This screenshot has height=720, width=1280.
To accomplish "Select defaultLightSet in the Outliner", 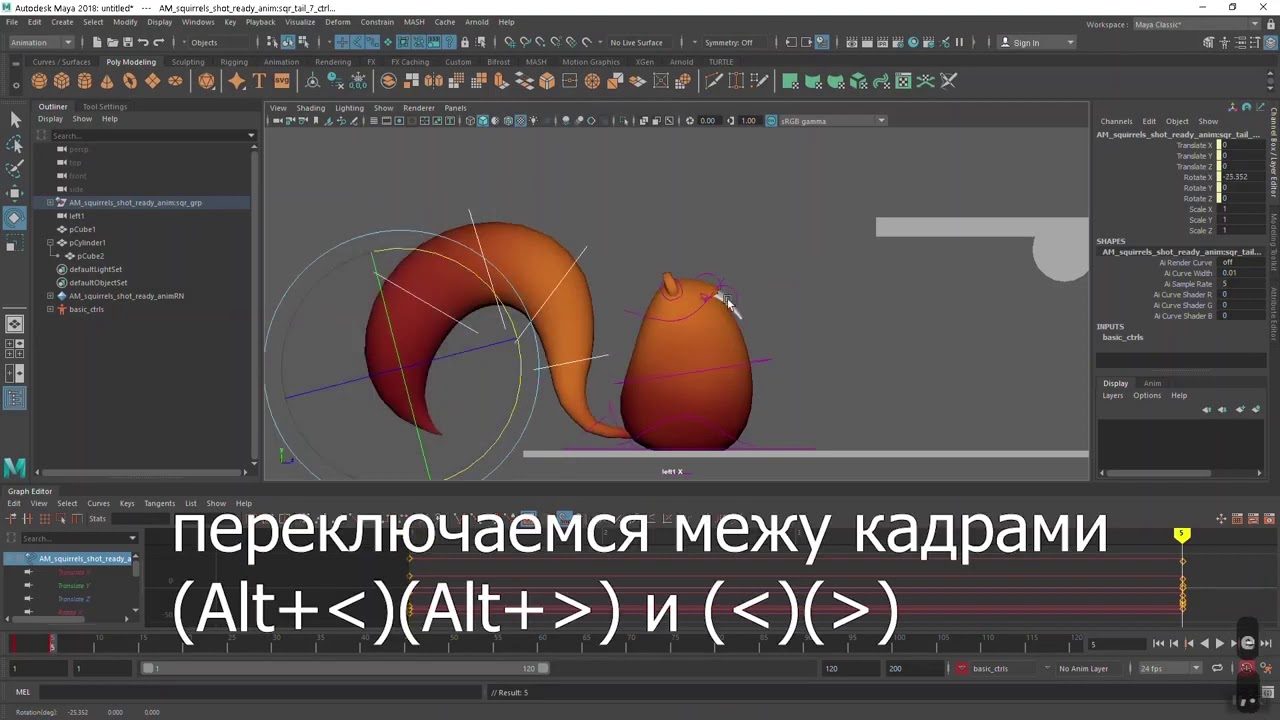I will (x=95, y=269).
